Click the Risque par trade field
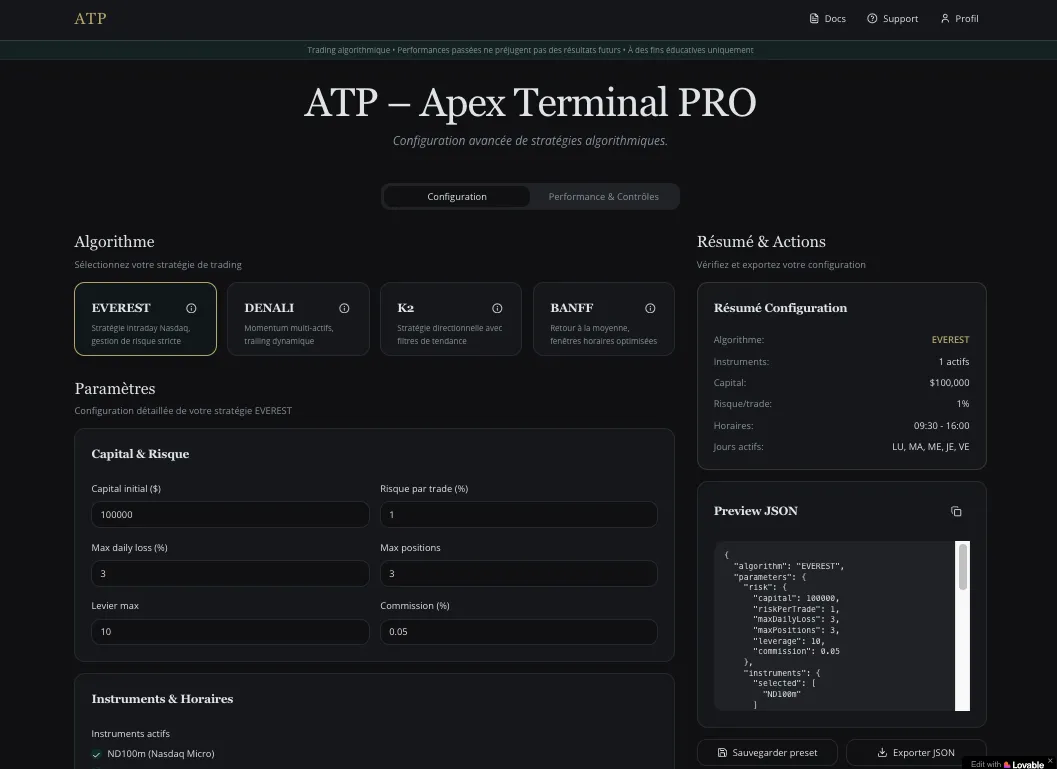Screen dimensions: 1057x769 coord(518,514)
